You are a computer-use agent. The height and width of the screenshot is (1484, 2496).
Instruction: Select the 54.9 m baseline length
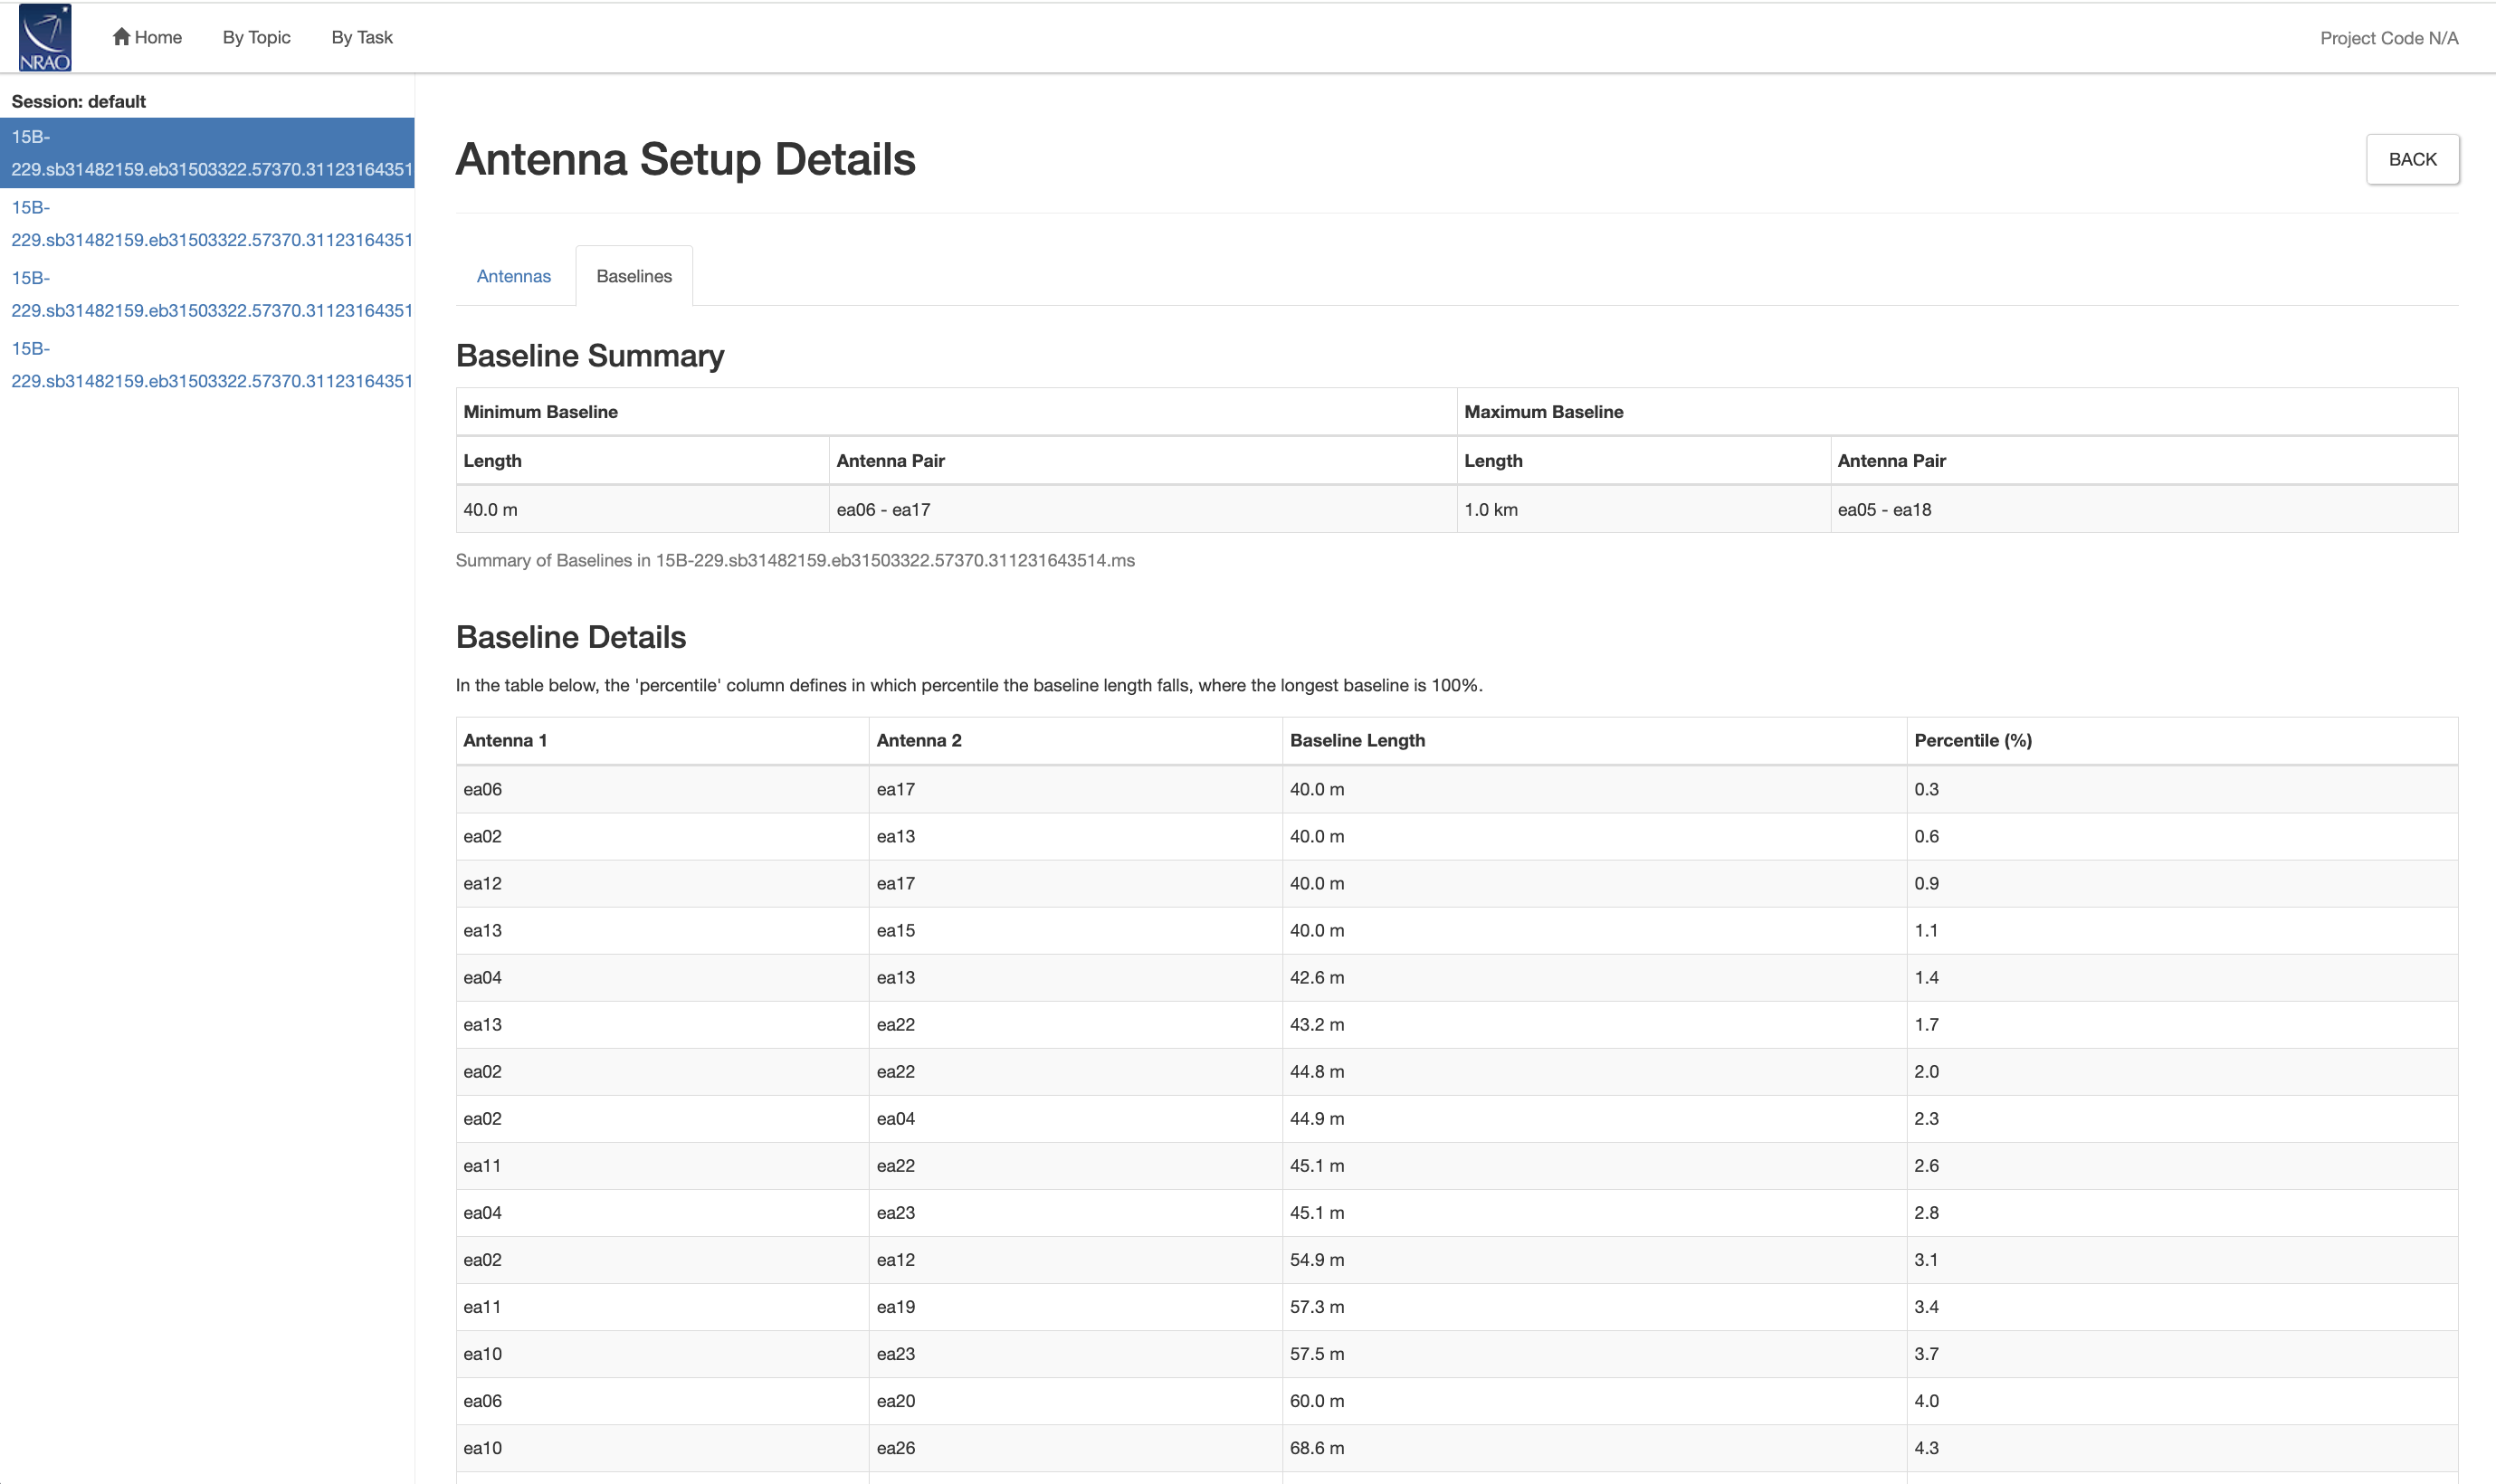[1594, 1260]
